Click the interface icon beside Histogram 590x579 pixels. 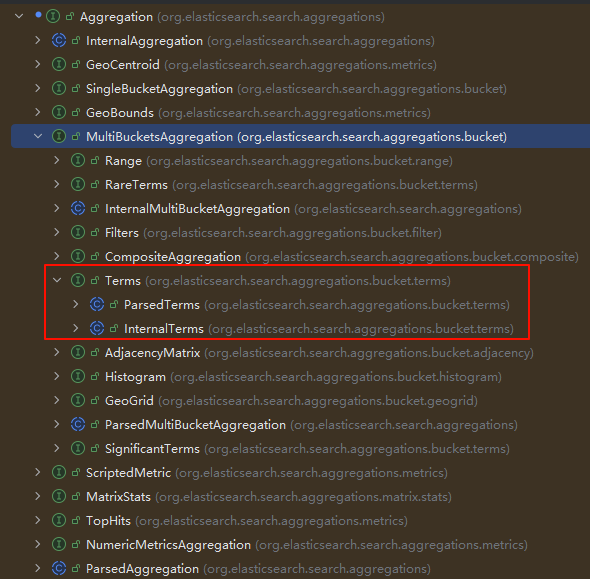[78, 376]
